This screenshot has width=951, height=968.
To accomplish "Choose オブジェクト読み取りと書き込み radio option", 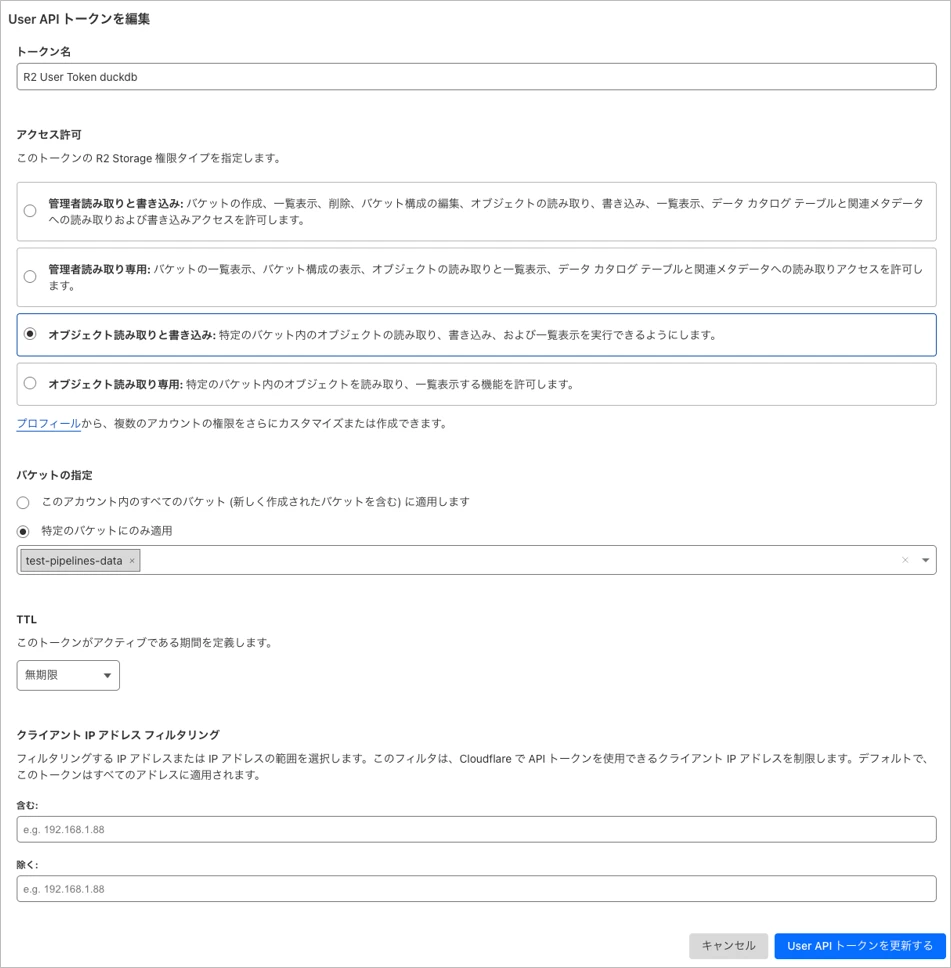I will click(x=30, y=335).
